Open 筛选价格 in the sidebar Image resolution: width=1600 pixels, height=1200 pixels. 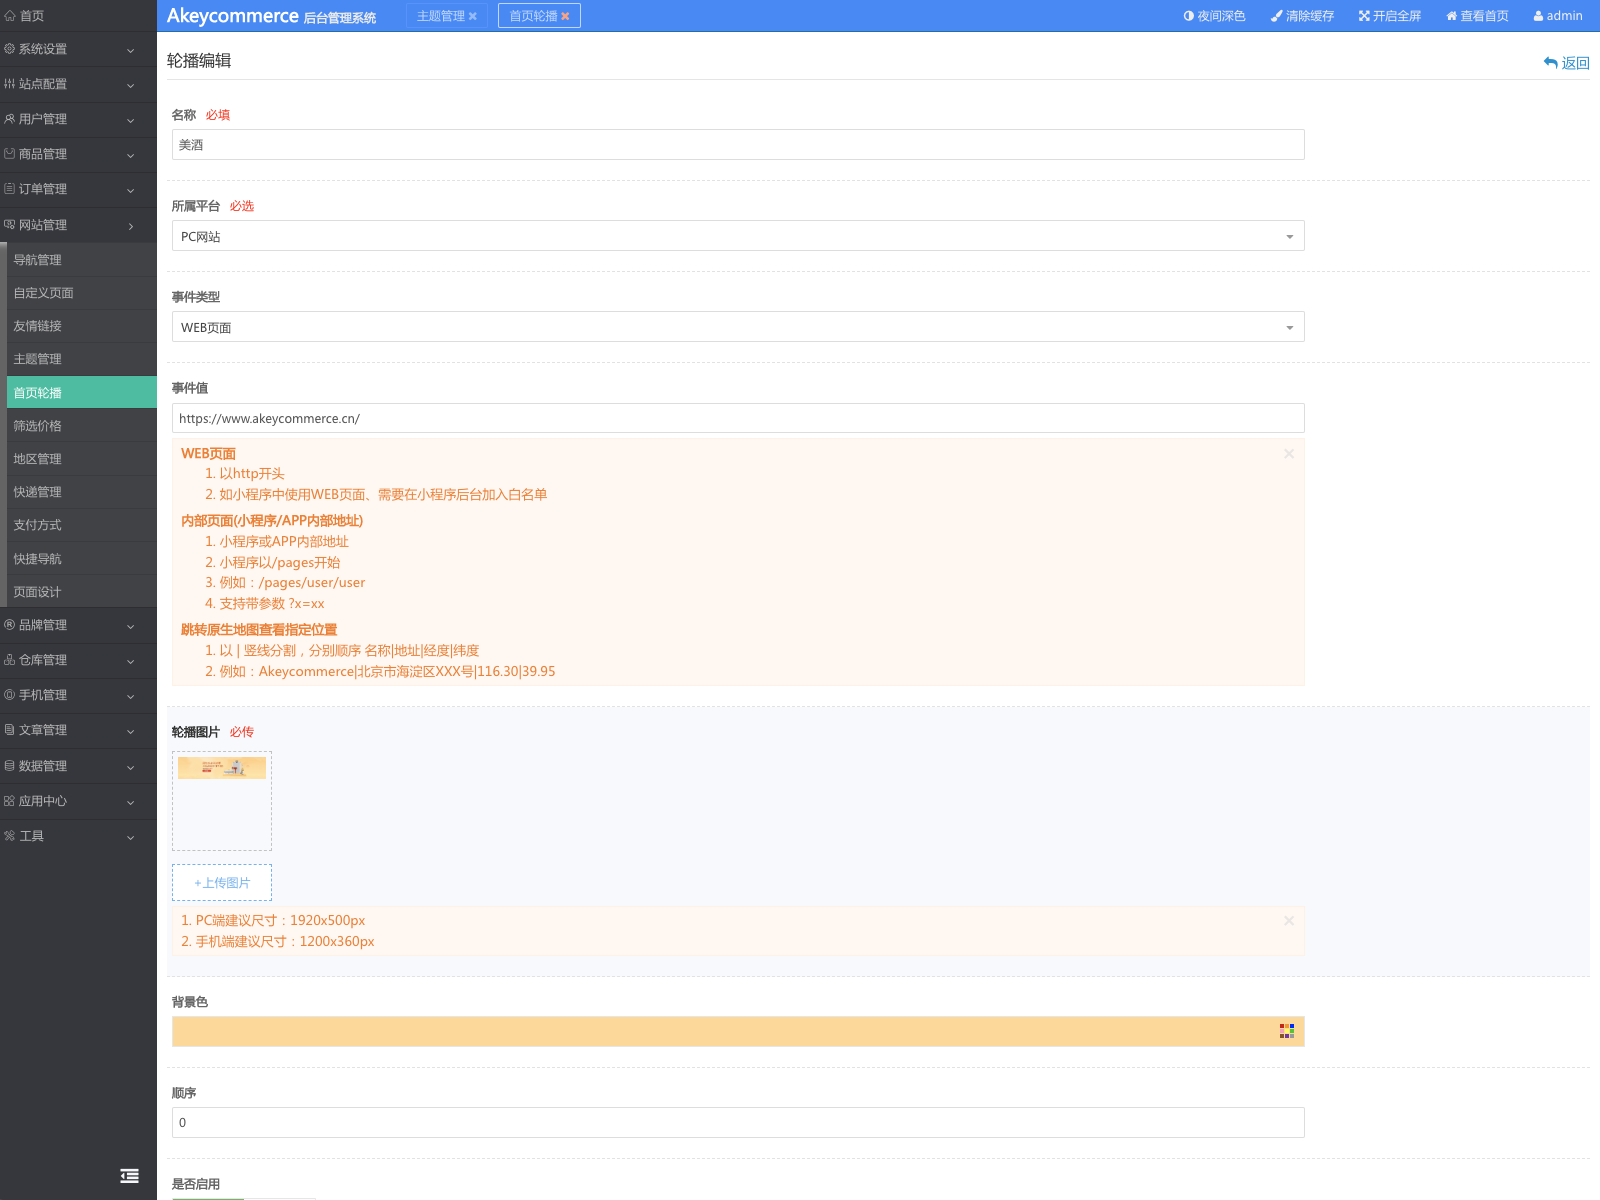click(82, 426)
